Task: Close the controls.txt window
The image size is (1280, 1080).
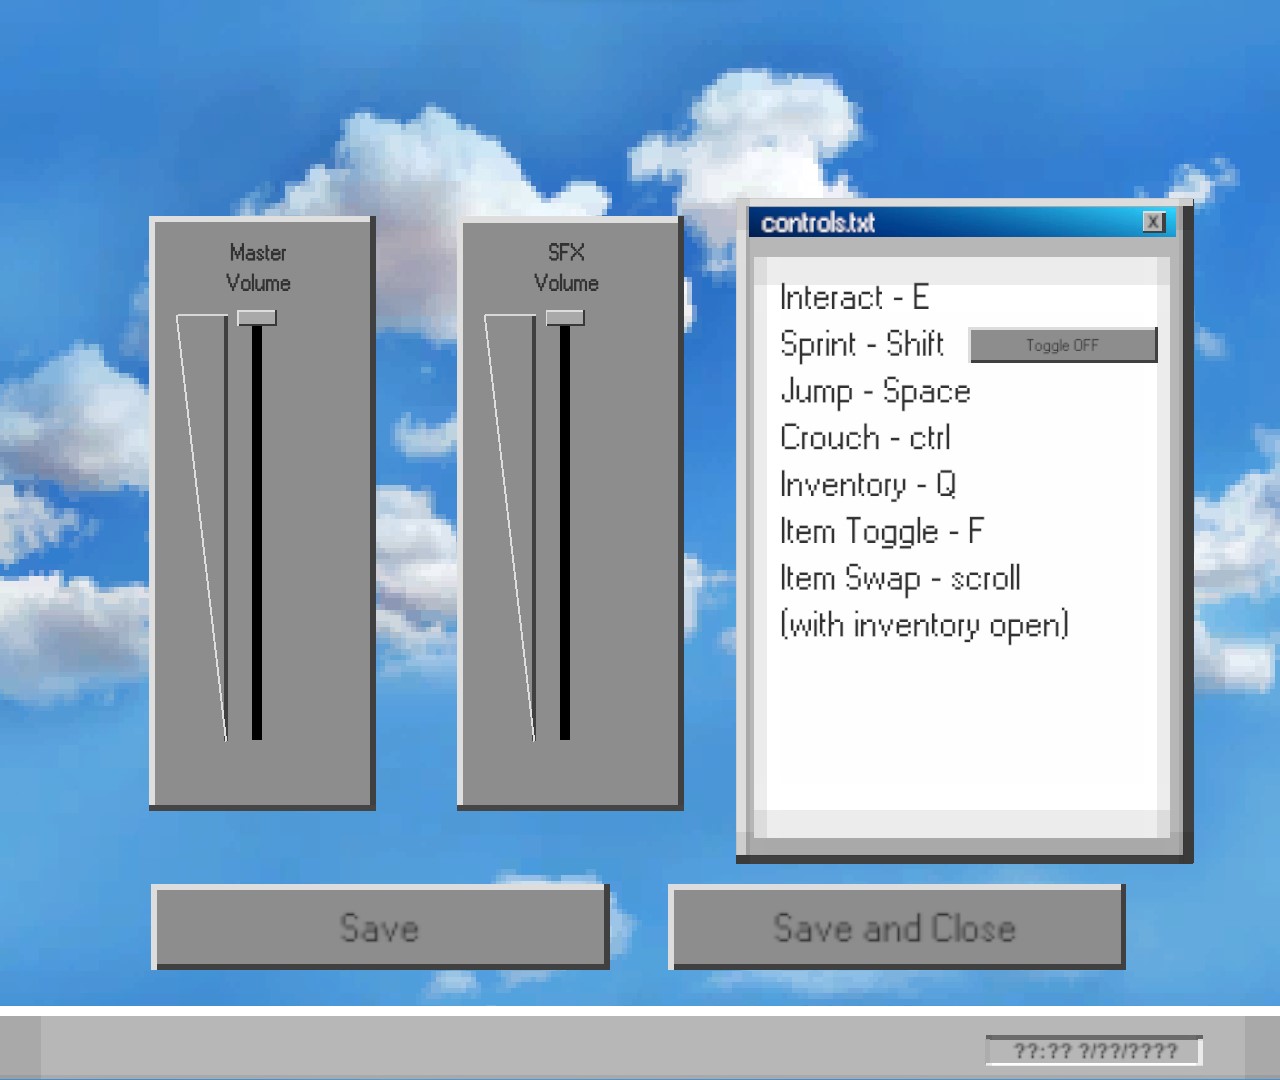Action: (1154, 222)
